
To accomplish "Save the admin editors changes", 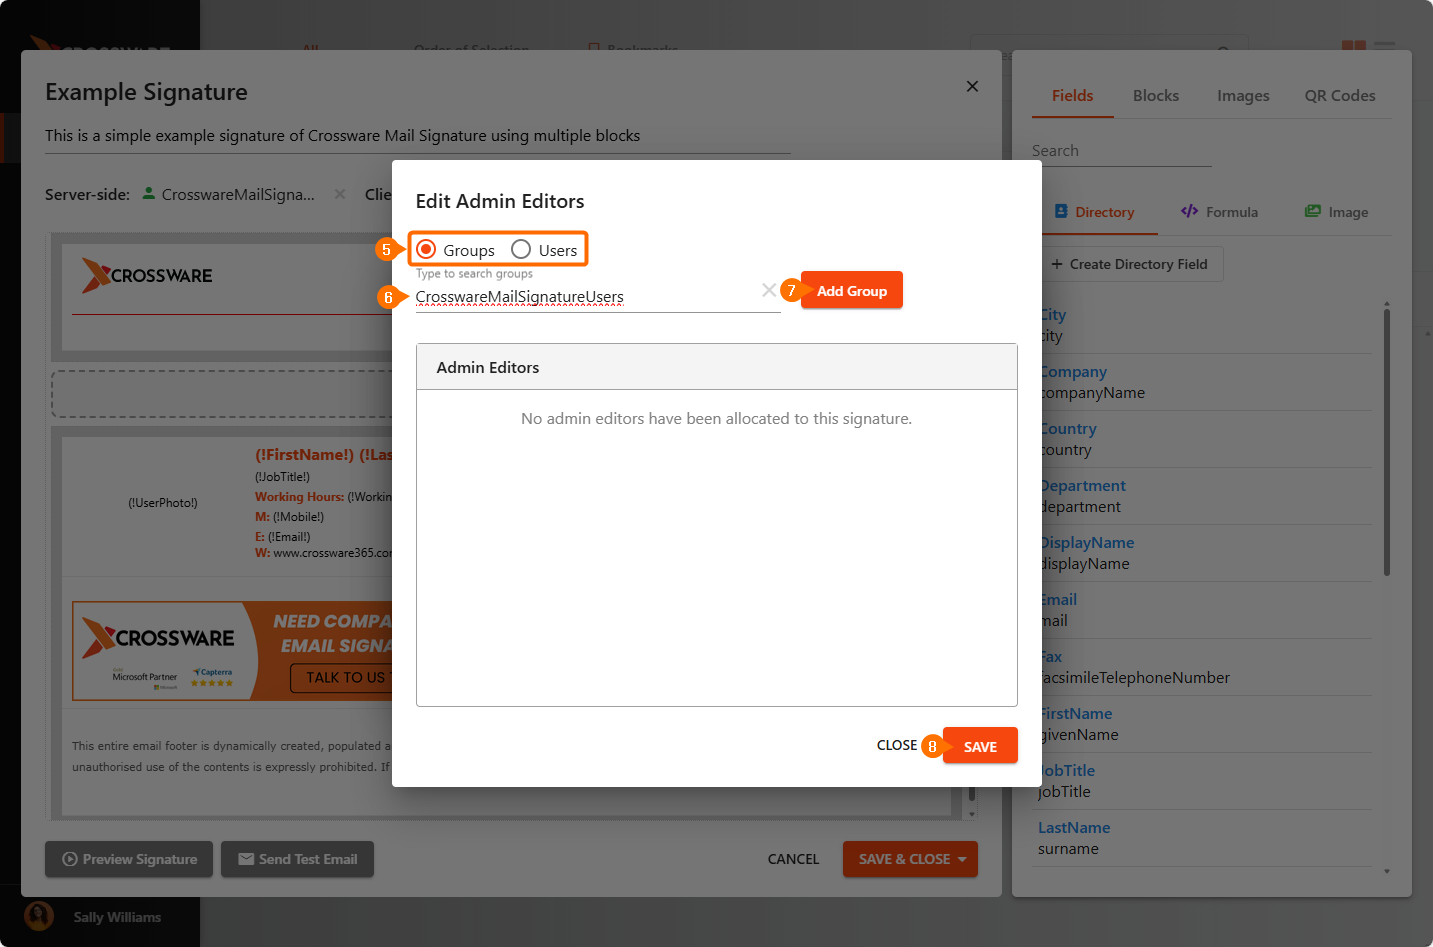I will (979, 746).
